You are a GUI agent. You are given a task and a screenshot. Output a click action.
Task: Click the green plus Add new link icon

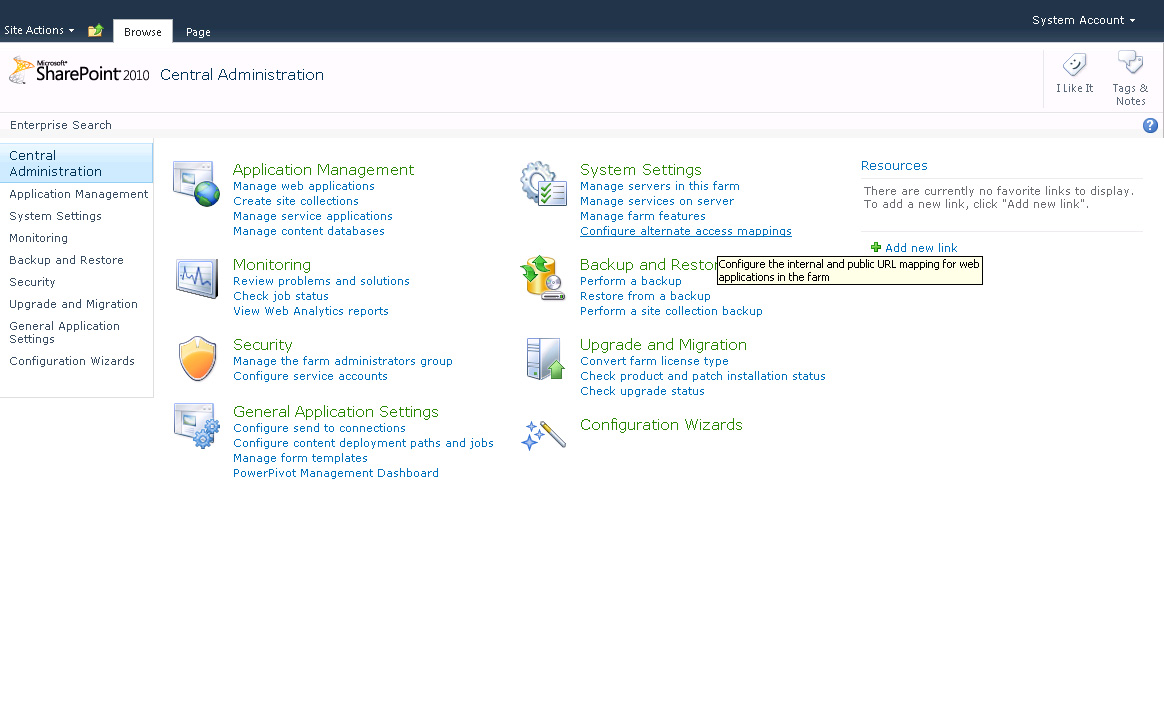[876, 247]
